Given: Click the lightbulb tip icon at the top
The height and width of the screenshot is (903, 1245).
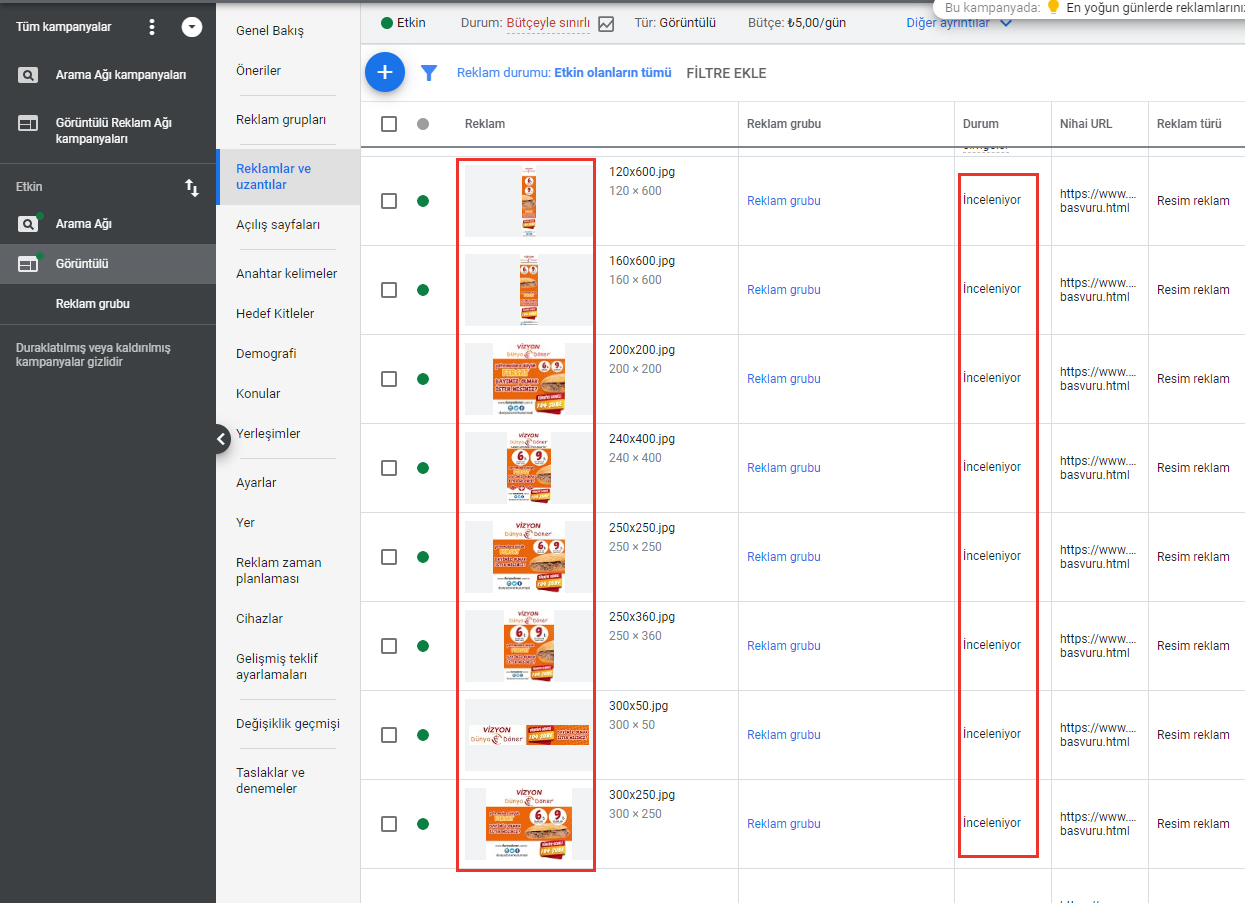Looking at the screenshot, I should coord(1052,7).
